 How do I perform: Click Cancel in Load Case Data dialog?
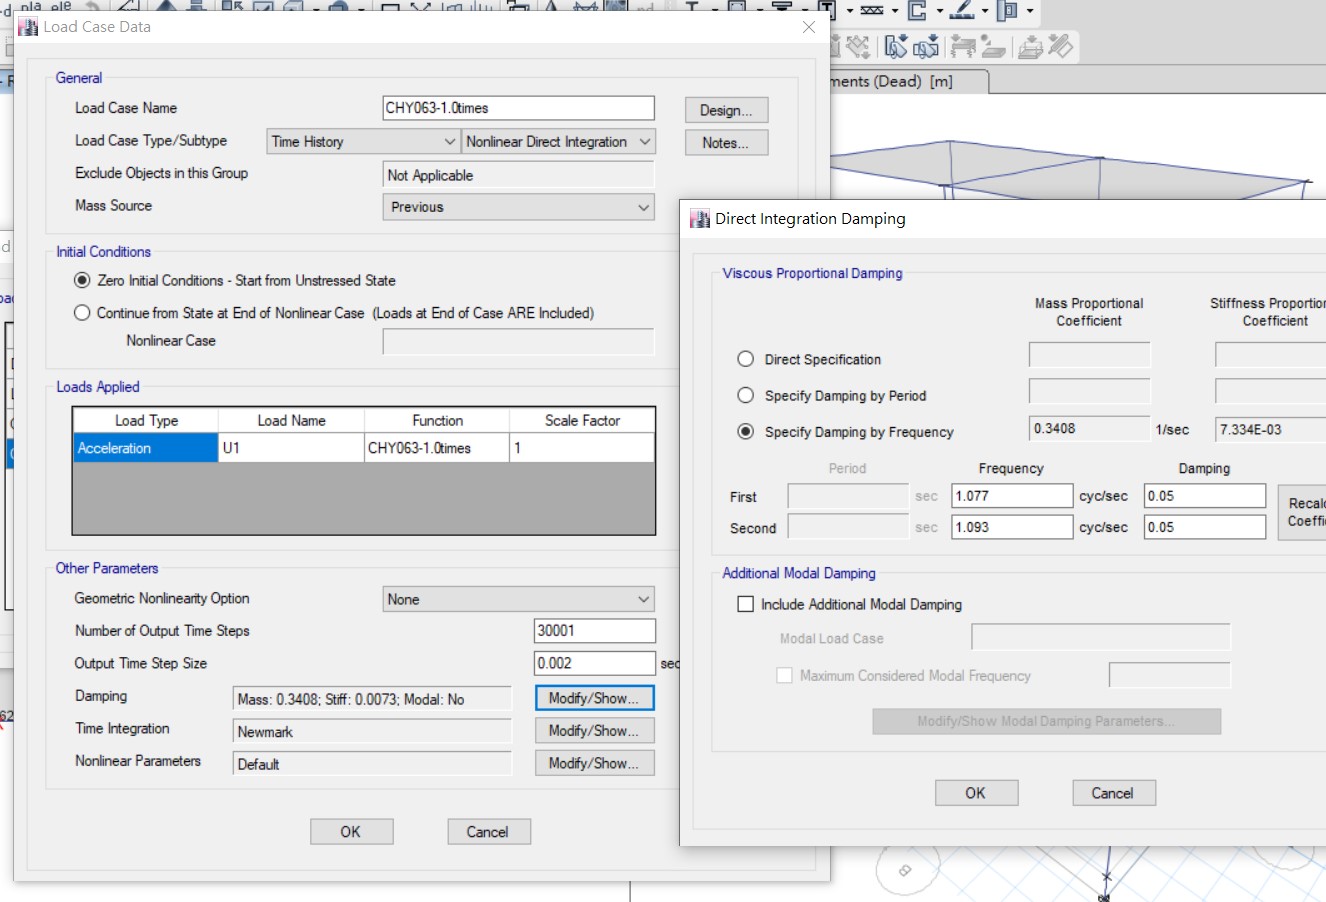click(488, 832)
